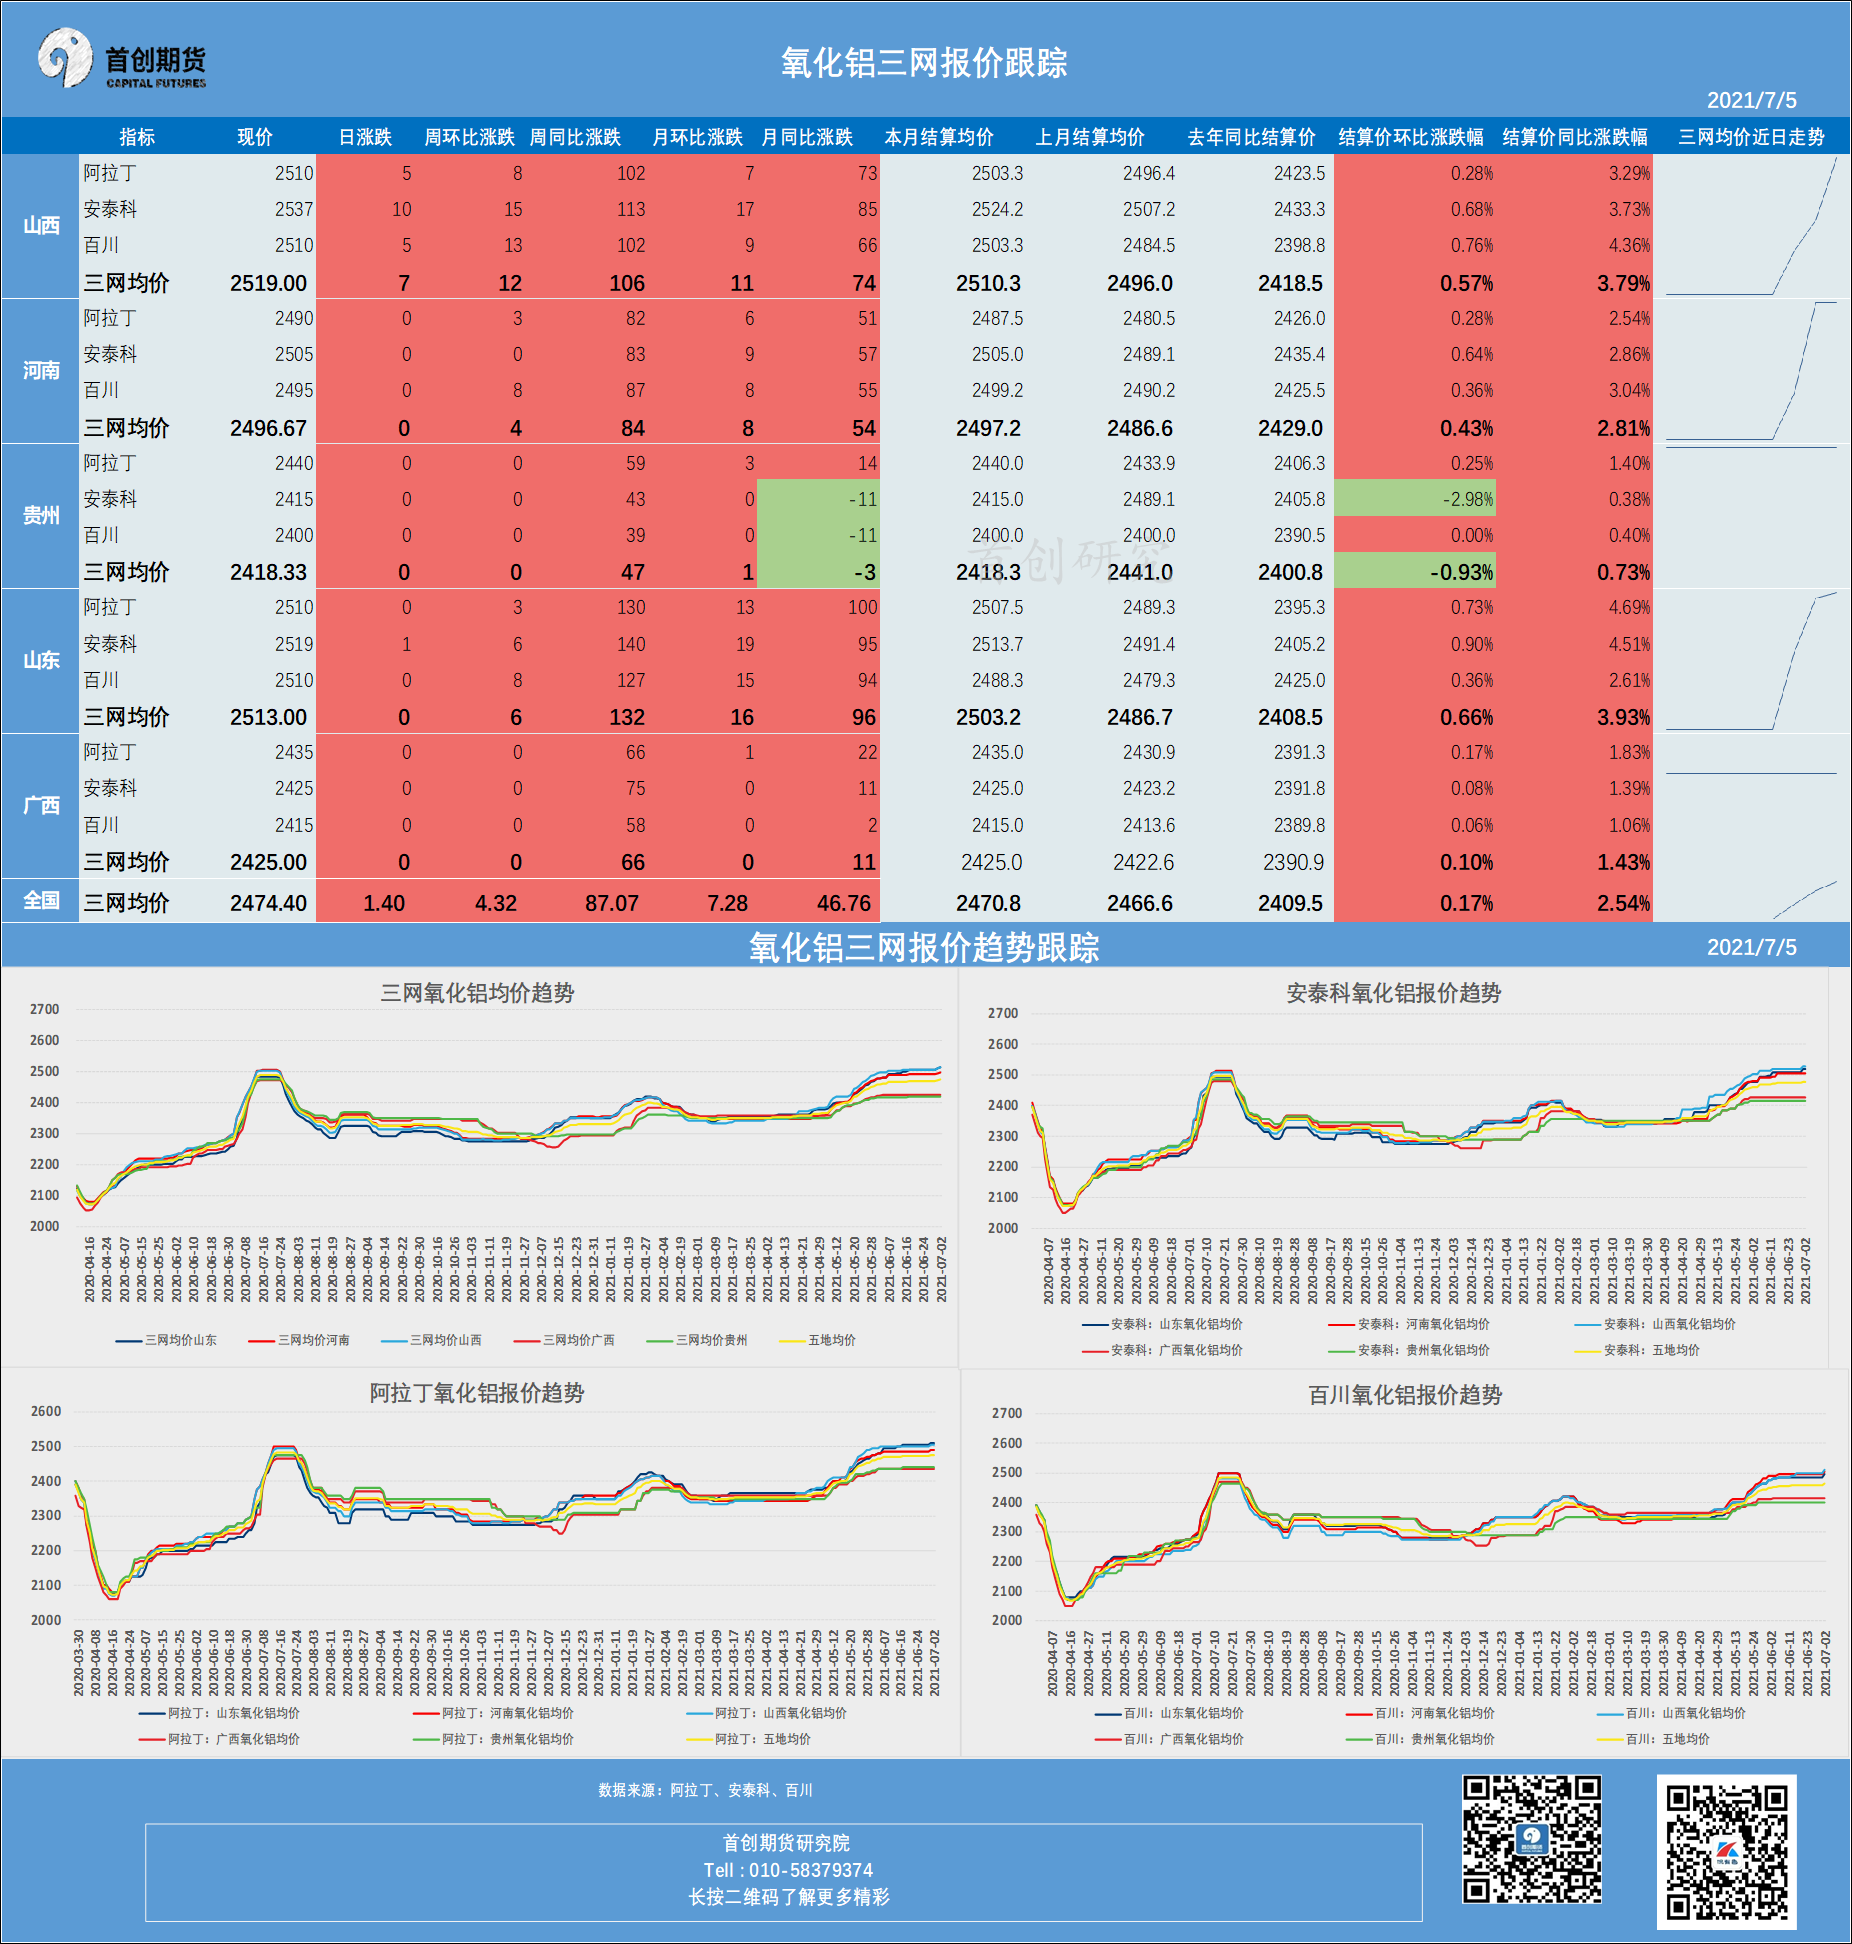This screenshot has width=1852, height=1944.
Task: Select the 贵州 region label
Action: point(41,516)
